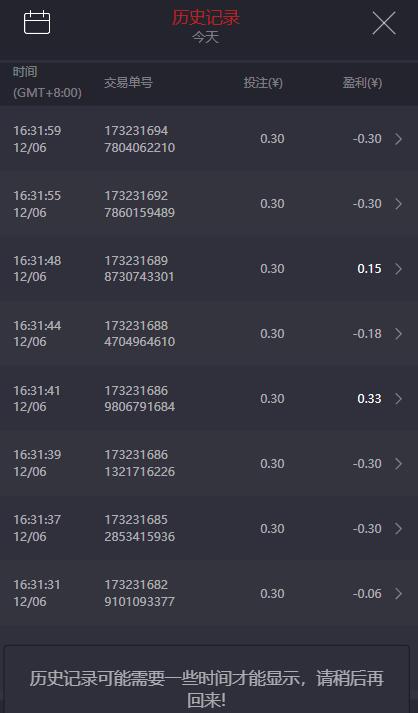Open the calendar date picker icon
Viewport: 418px width, 713px height.
point(37,22)
